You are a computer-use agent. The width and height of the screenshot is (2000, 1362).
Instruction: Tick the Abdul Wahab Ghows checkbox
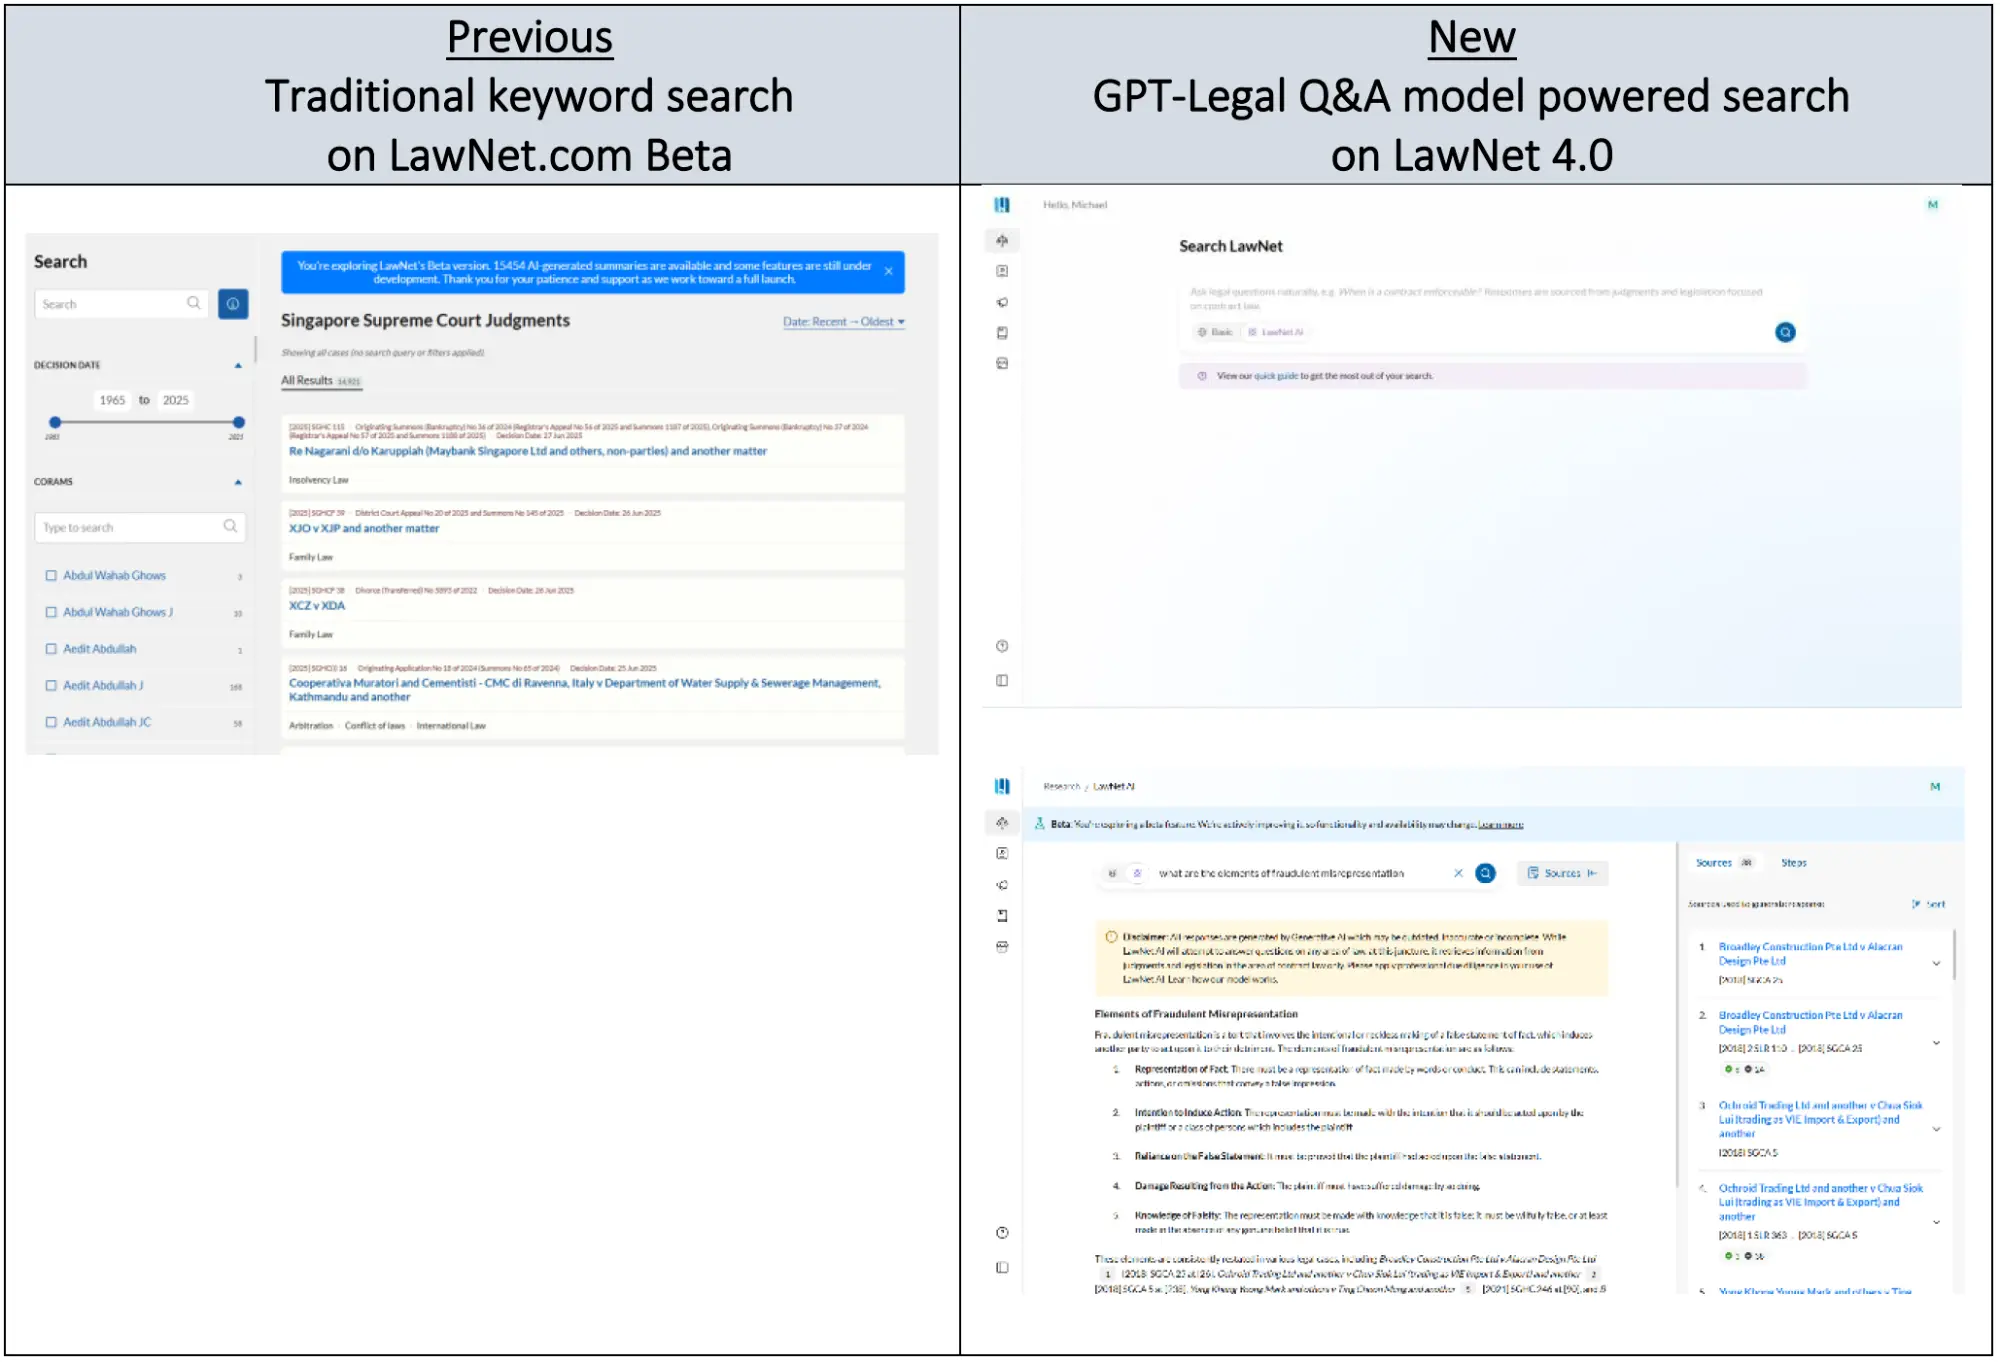(51, 576)
